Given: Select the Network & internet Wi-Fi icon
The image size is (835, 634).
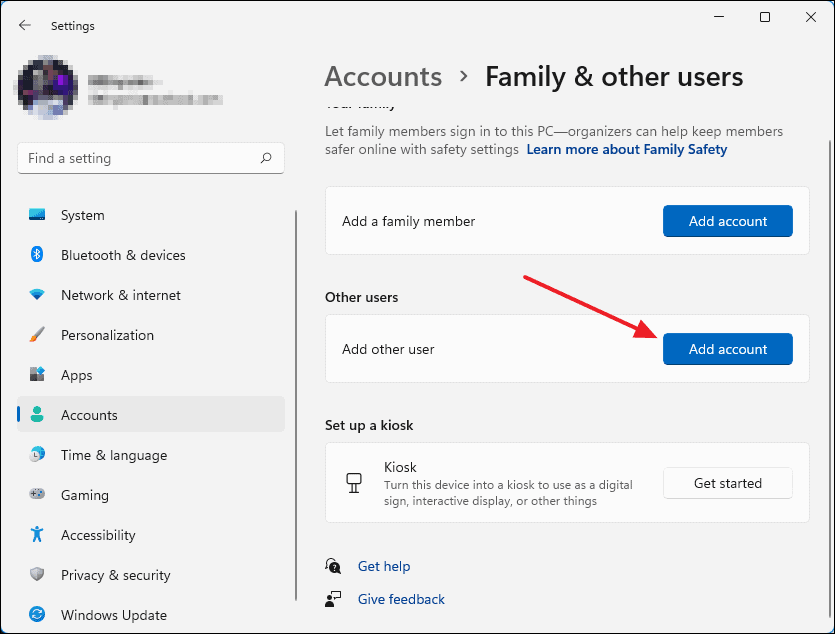Looking at the screenshot, I should coord(37,294).
